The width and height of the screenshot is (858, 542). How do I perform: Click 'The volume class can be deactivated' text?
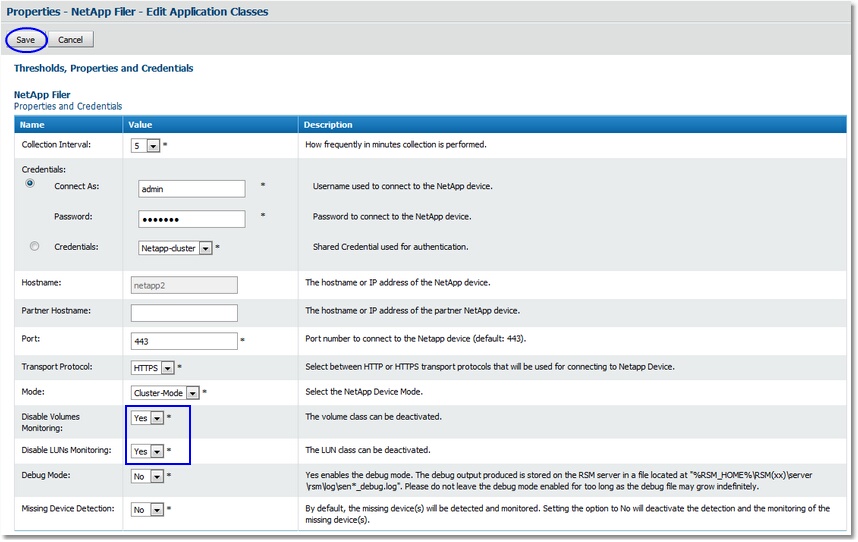click(373, 416)
